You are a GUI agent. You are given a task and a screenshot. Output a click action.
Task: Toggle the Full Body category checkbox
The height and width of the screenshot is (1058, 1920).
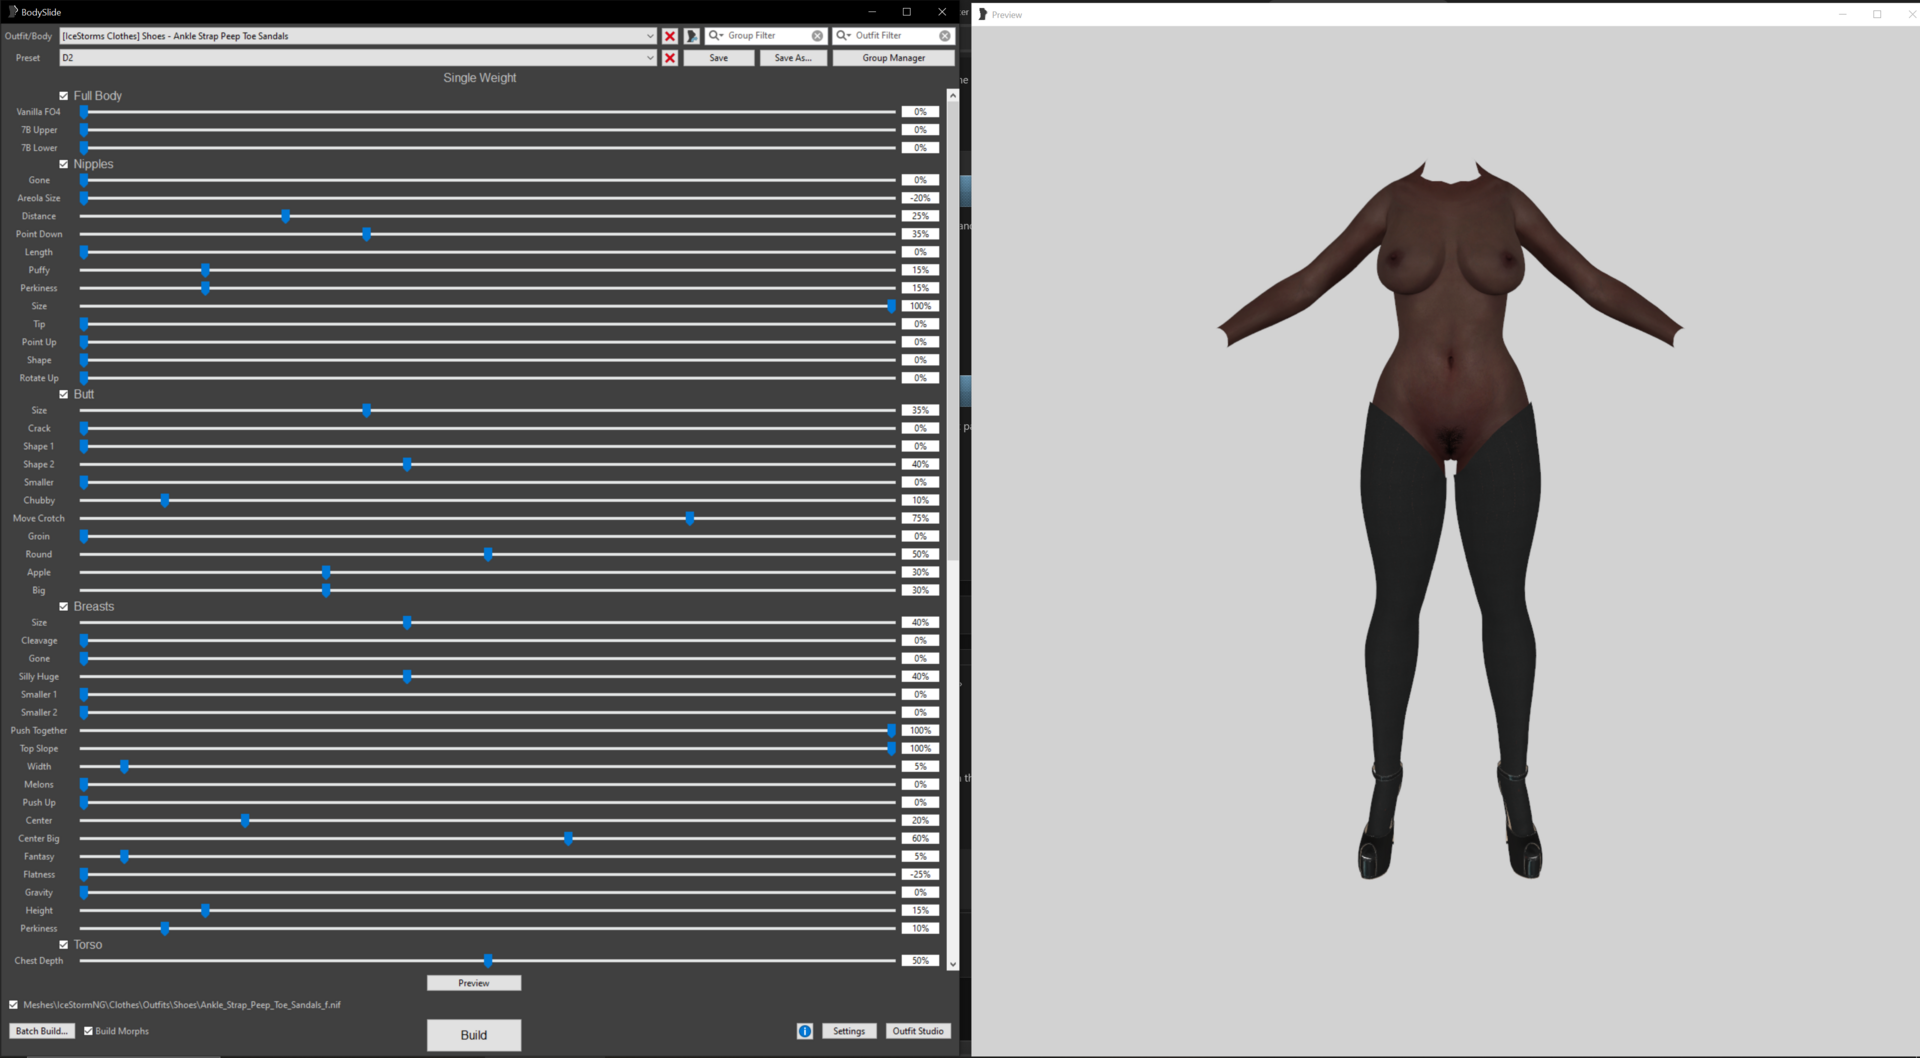(x=64, y=96)
